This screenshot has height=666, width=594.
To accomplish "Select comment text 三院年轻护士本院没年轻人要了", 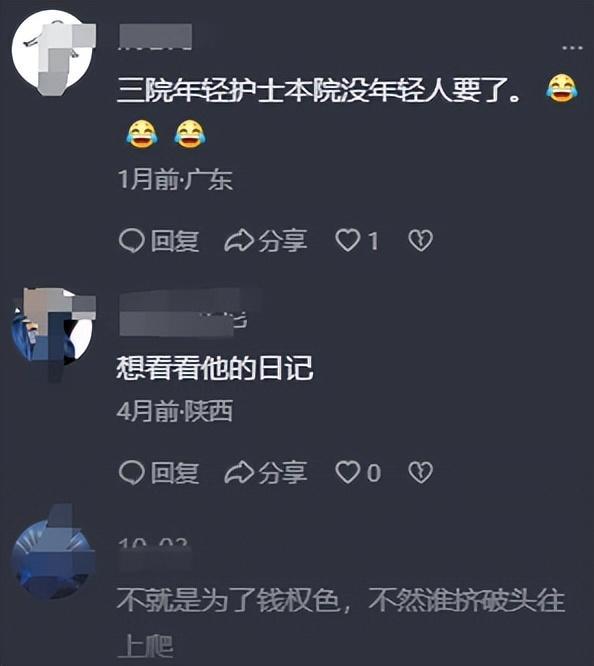I will [x=319, y=90].
